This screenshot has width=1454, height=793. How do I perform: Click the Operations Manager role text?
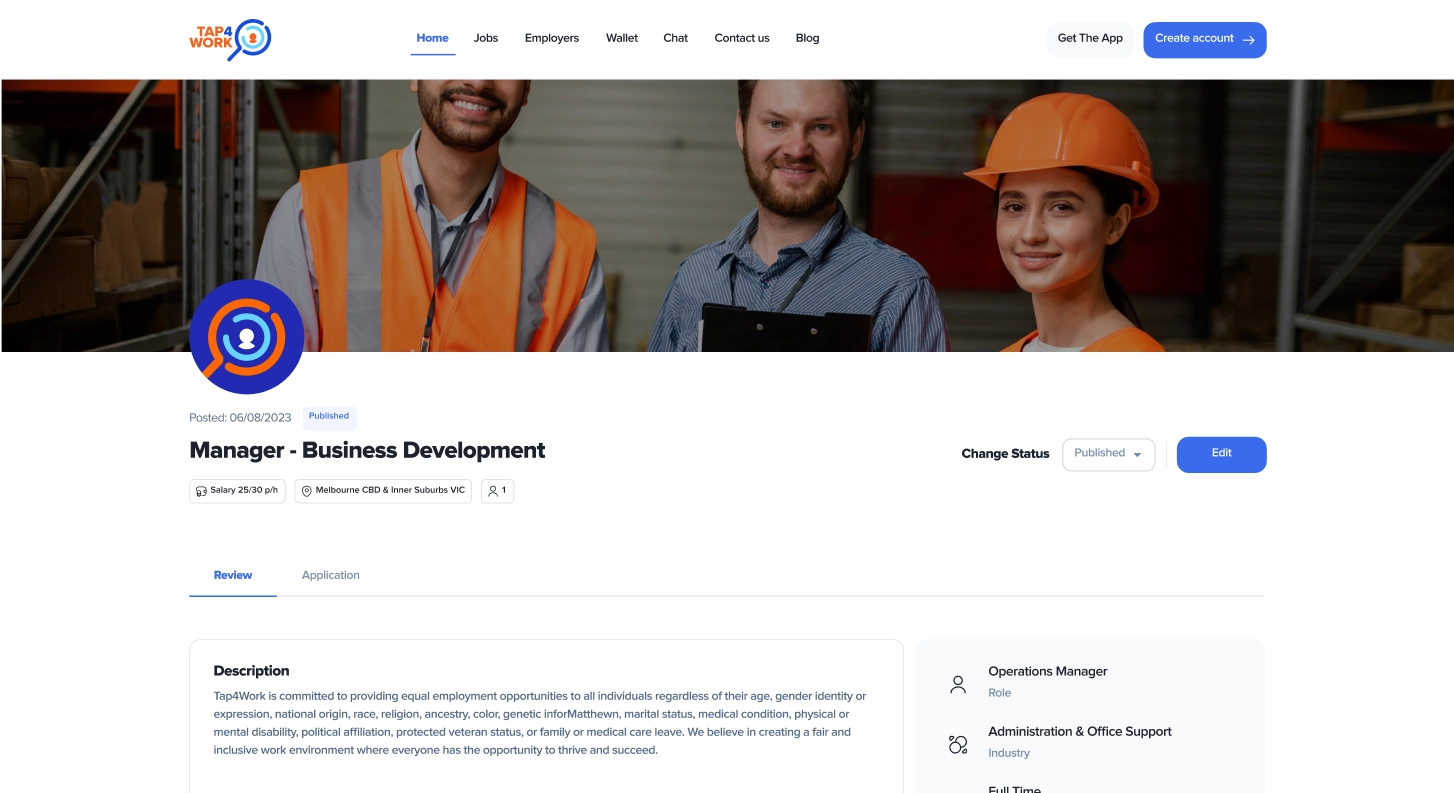1048,672
